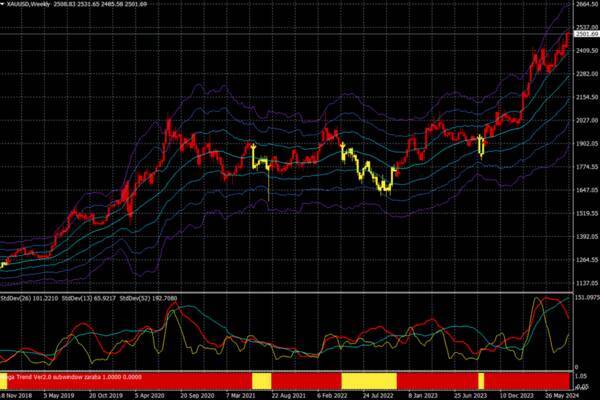This screenshot has width=600, height=400.
Task: Click the StdDev(26) indicator label
Action: click(x=29, y=298)
